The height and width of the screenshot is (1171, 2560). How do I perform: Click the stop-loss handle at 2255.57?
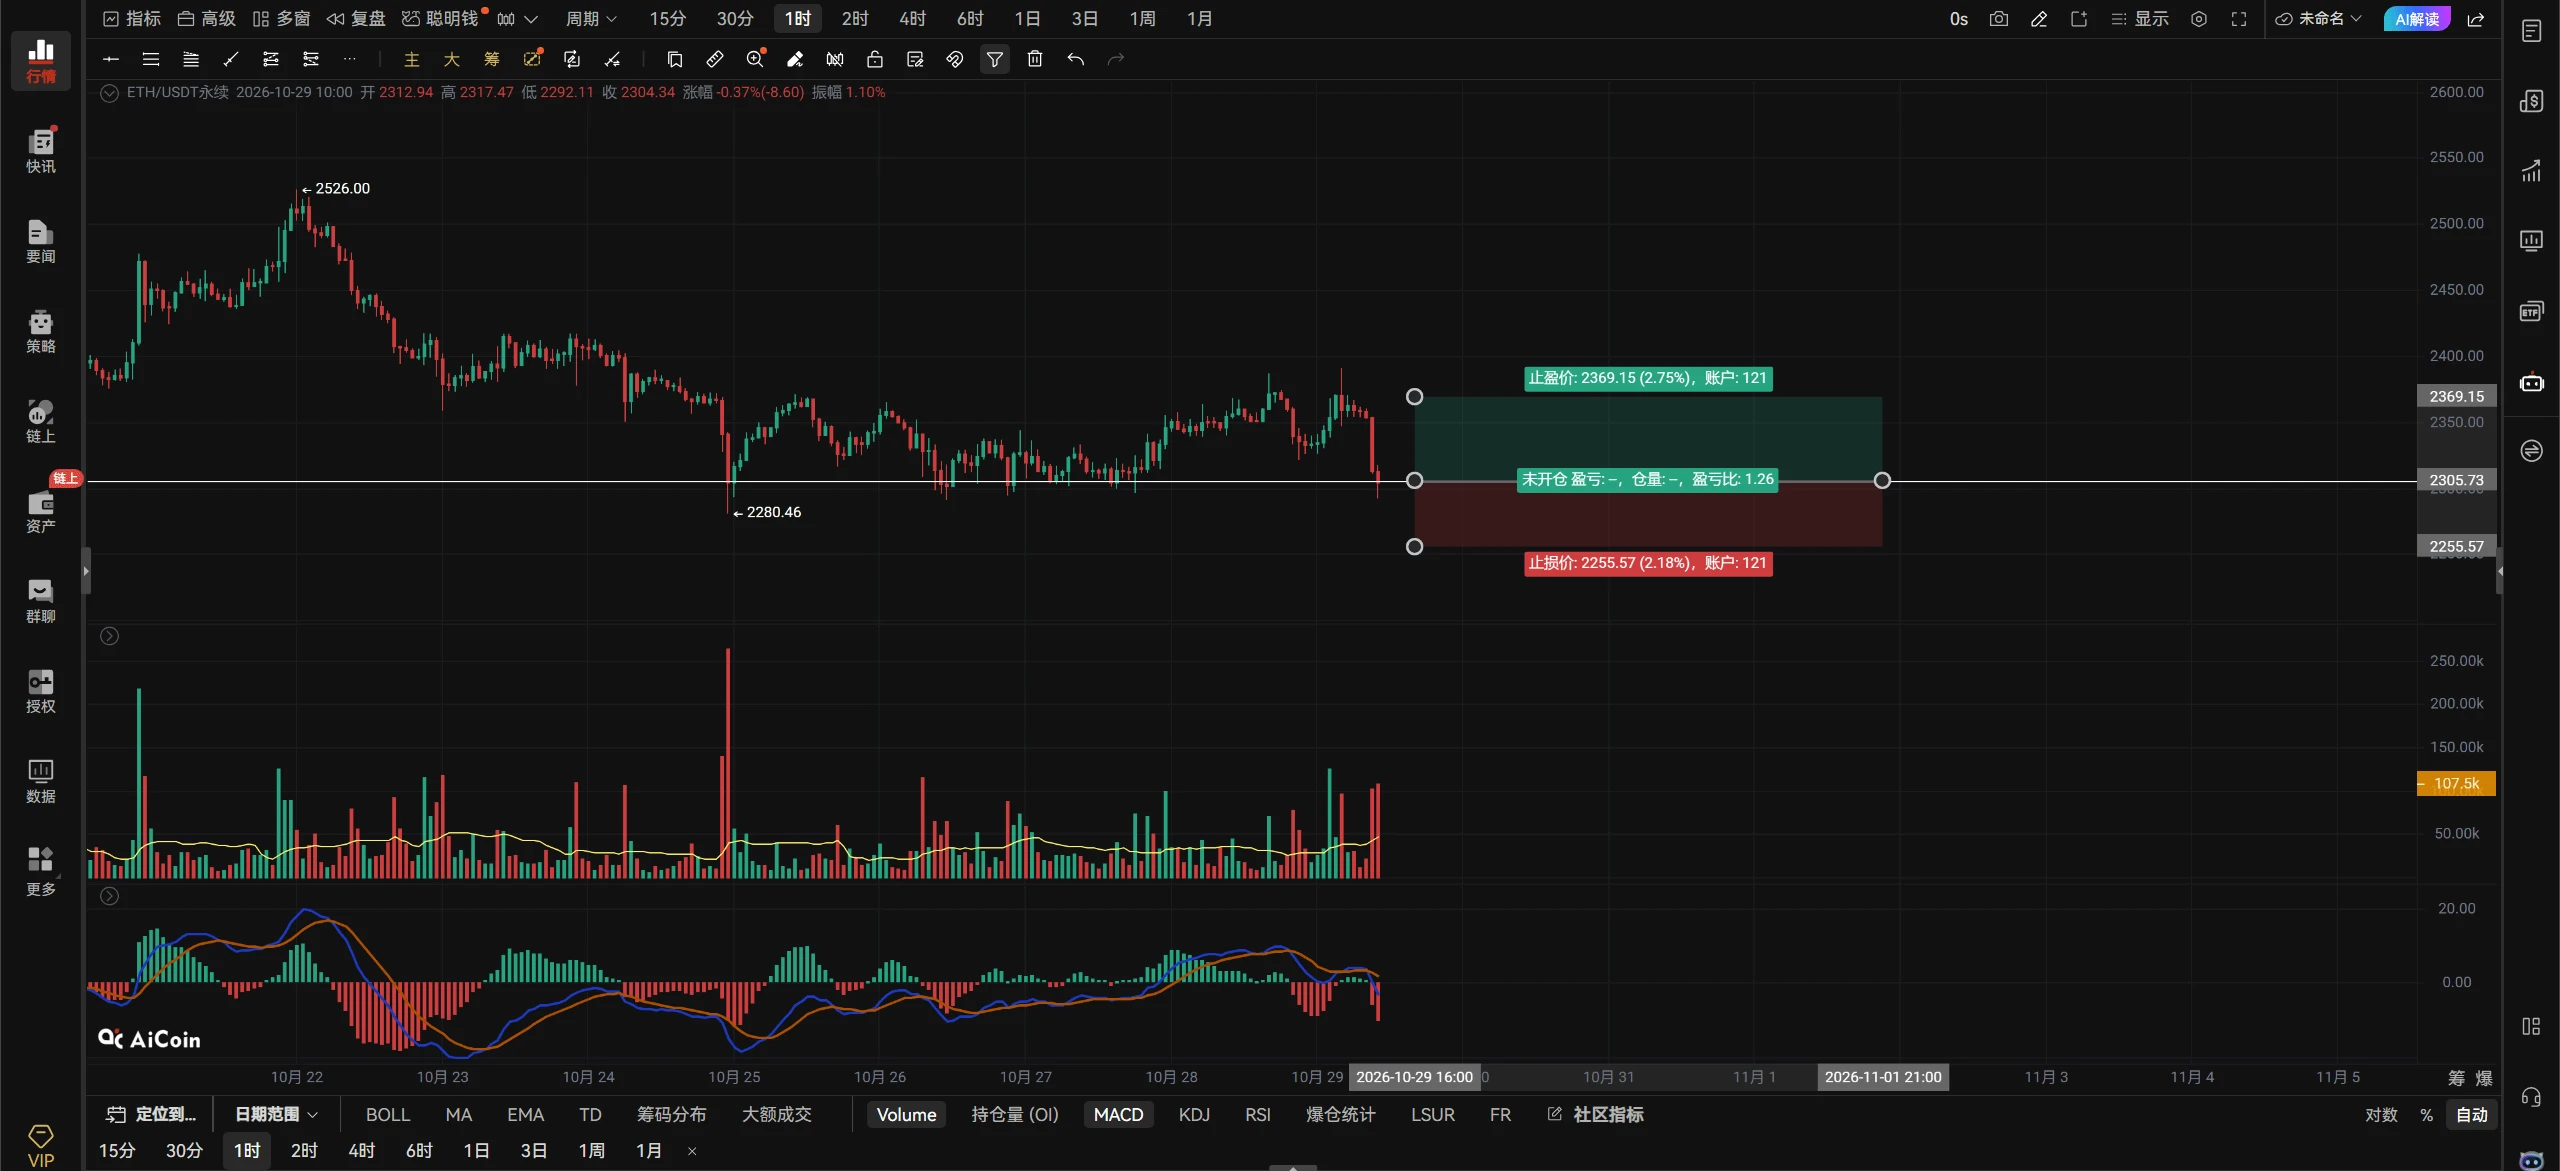point(1414,547)
